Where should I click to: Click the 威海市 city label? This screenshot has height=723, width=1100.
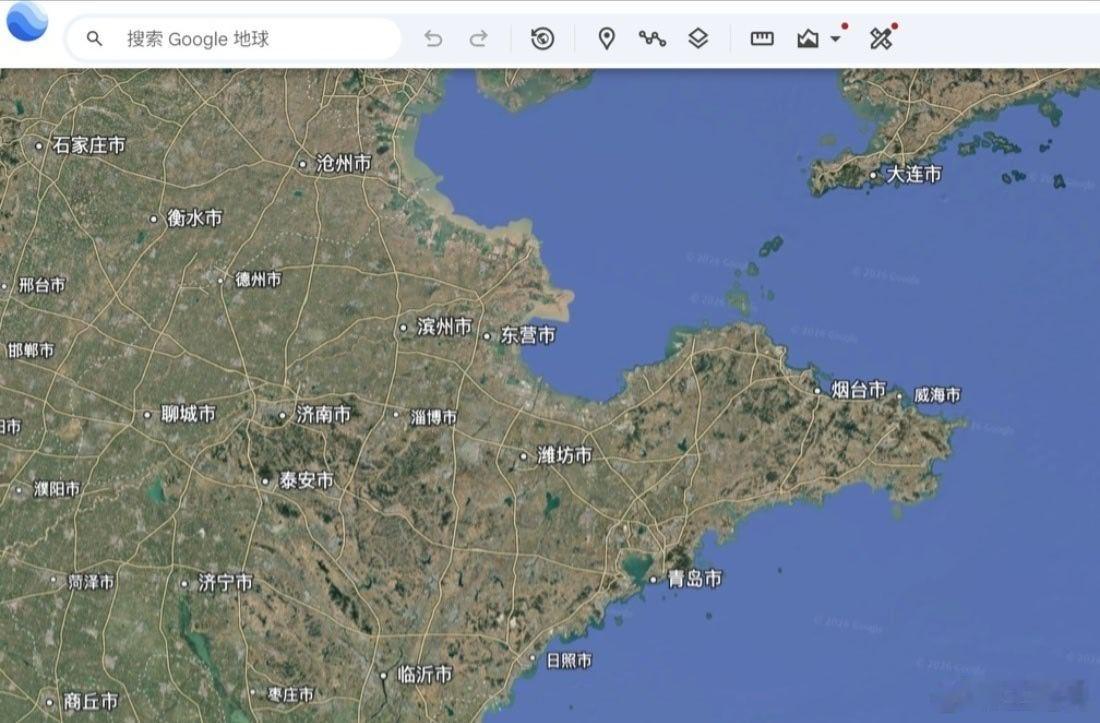pos(937,395)
